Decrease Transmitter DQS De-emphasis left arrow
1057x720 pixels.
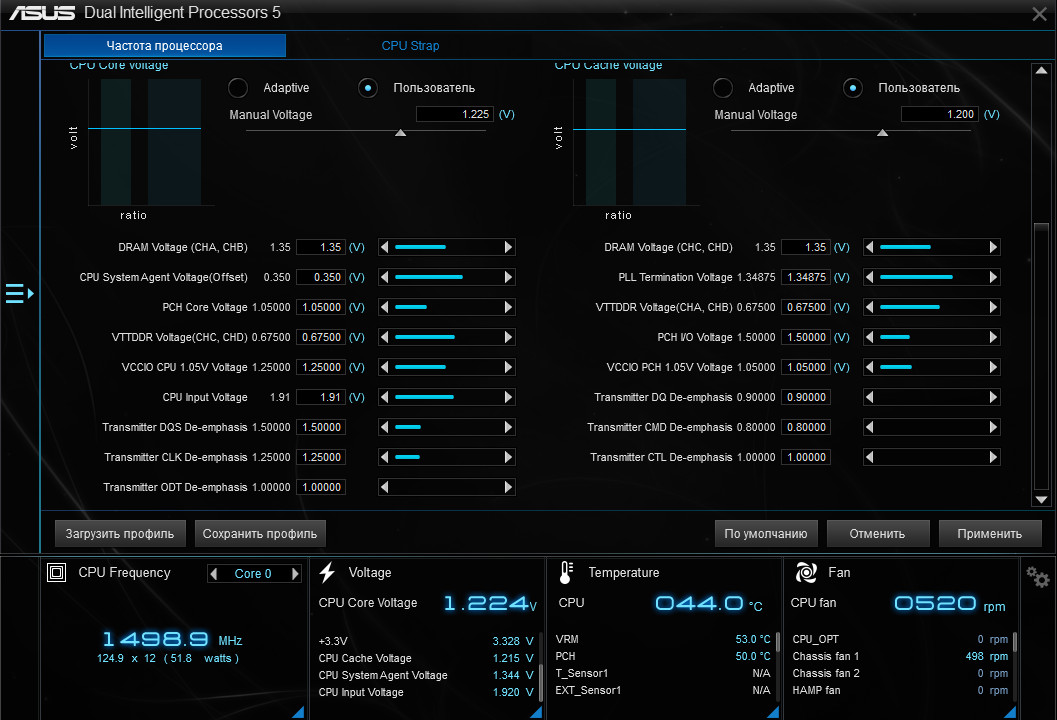pos(384,427)
